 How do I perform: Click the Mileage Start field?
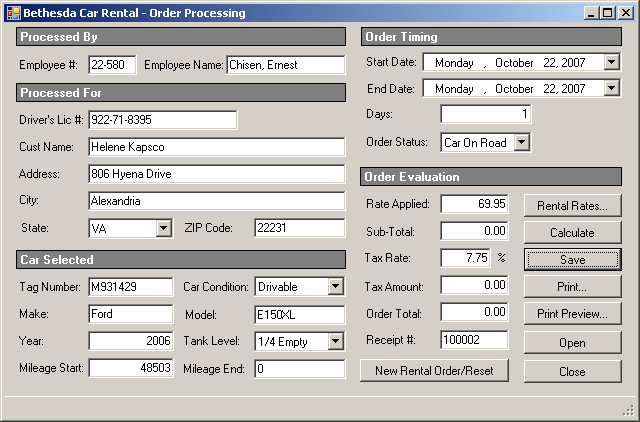(131, 368)
